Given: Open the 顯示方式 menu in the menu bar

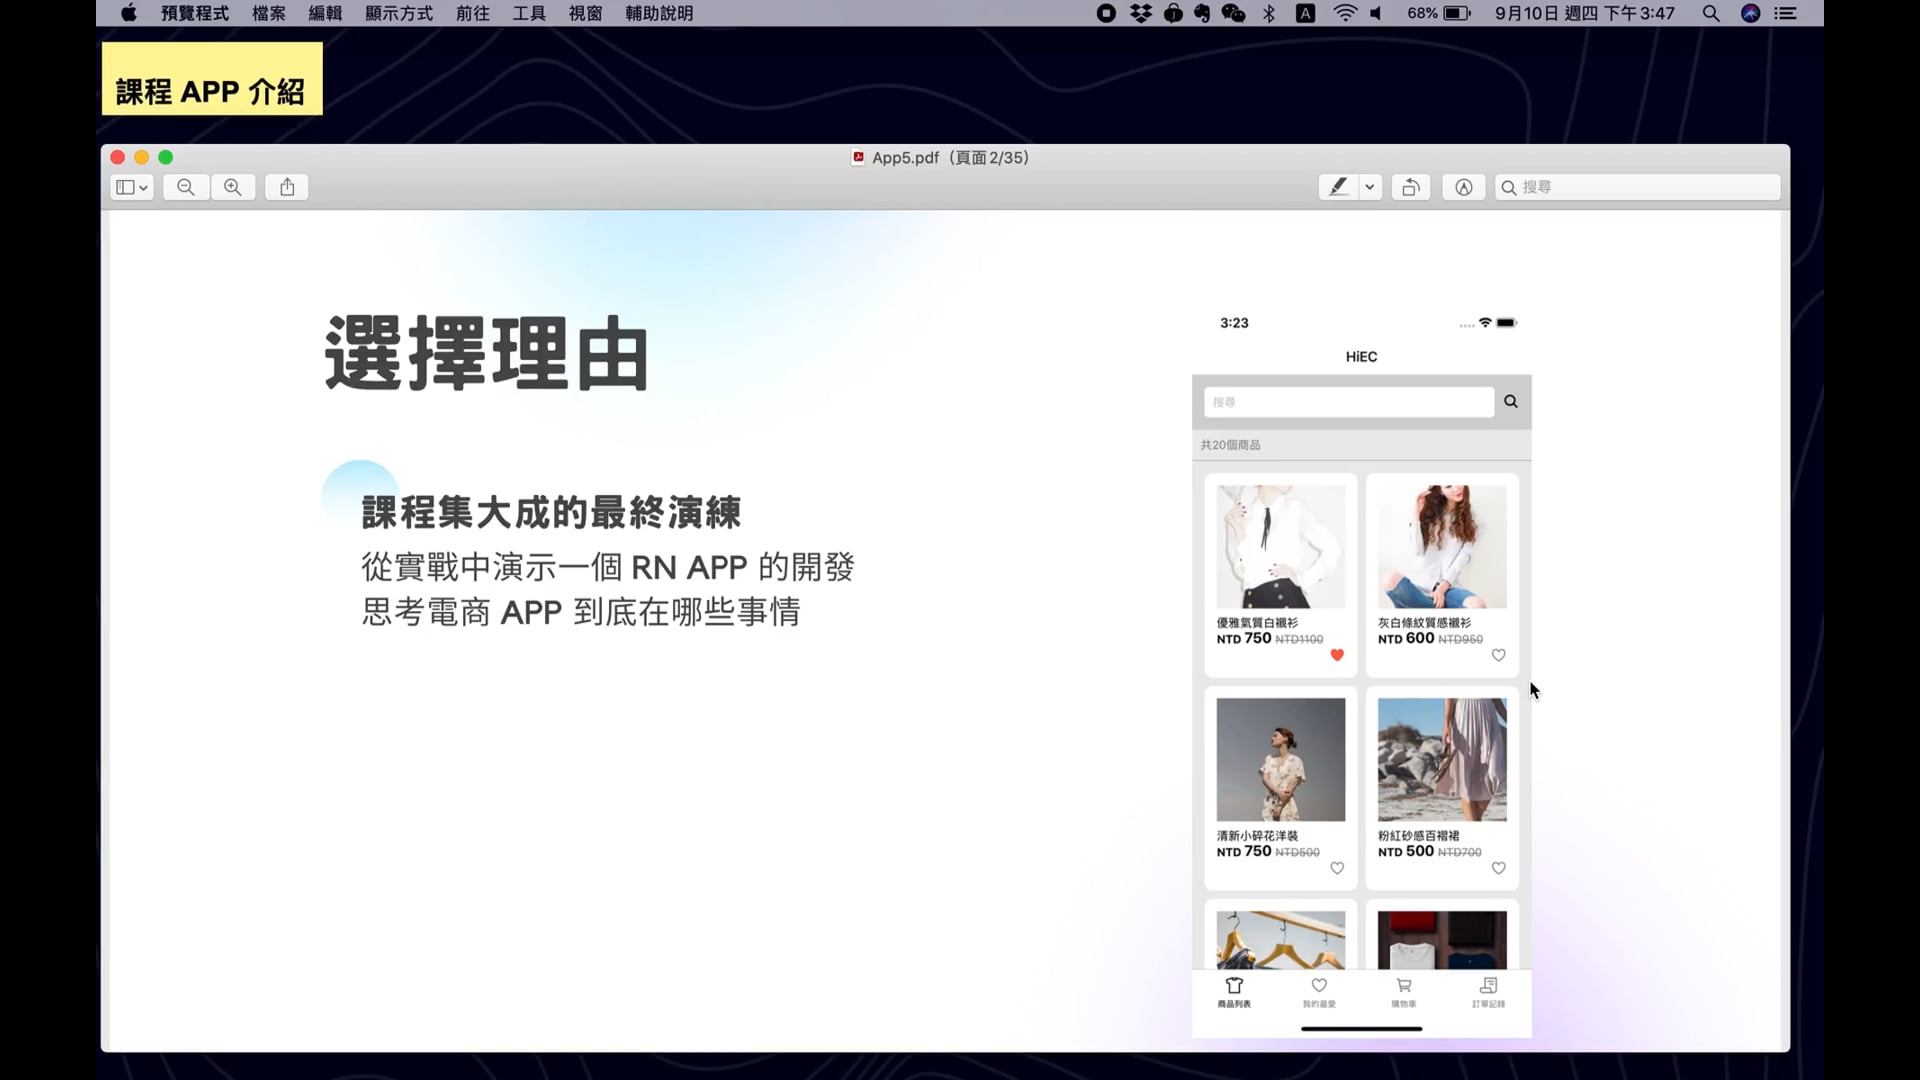Looking at the screenshot, I should coord(398,14).
